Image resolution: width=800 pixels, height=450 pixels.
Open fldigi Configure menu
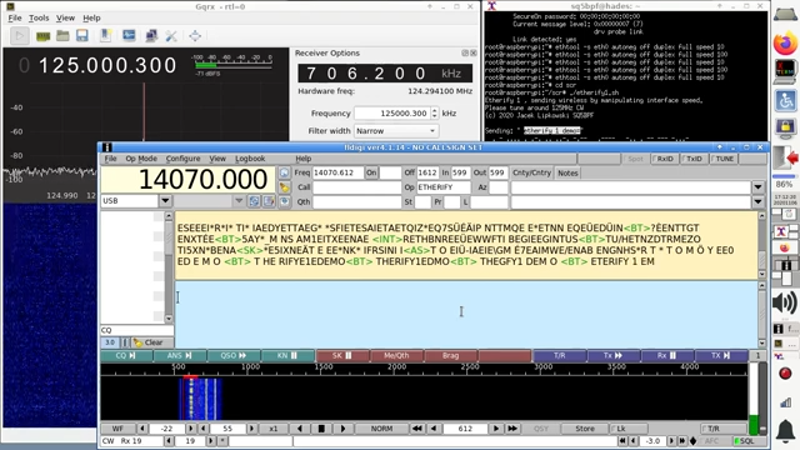183,159
